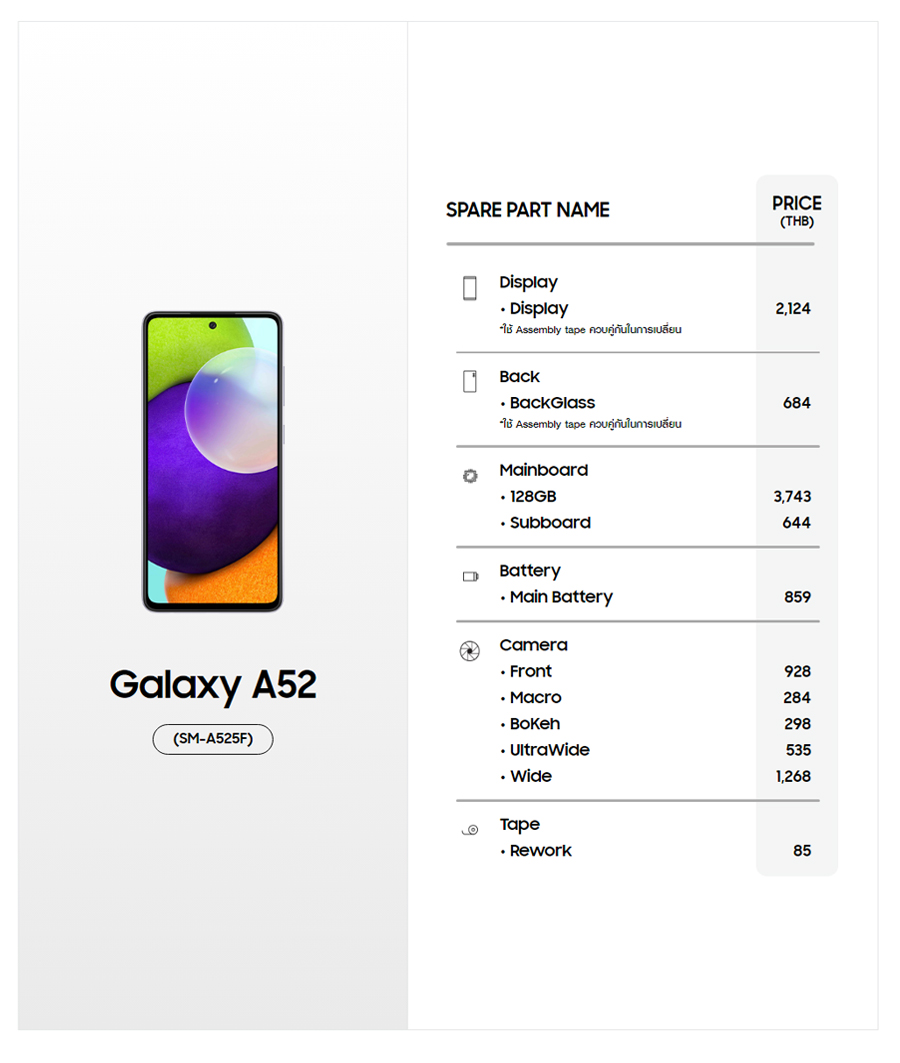Select the BackGlass part entry
The image size is (900, 1063).
pos(552,403)
